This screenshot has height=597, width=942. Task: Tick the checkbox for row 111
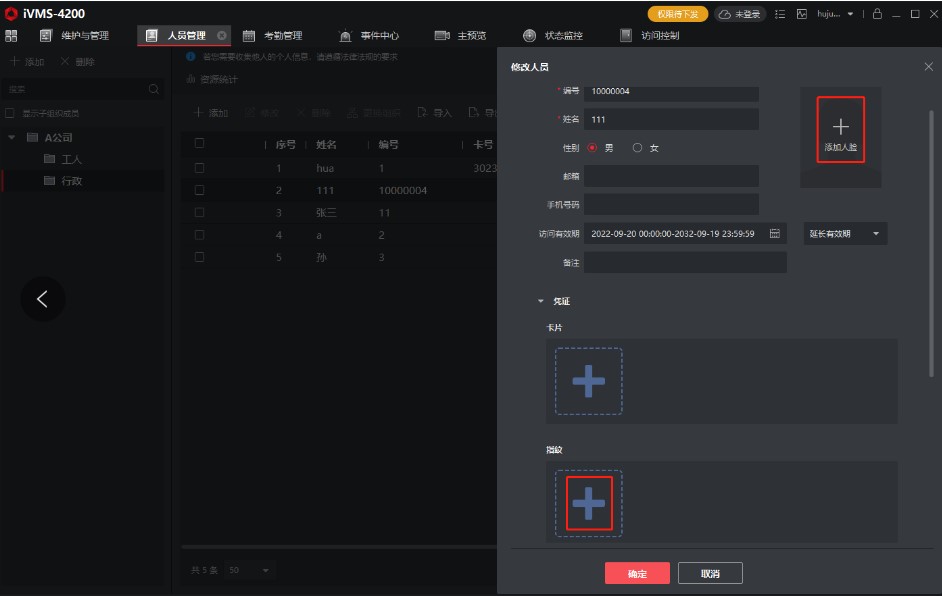coord(199,190)
